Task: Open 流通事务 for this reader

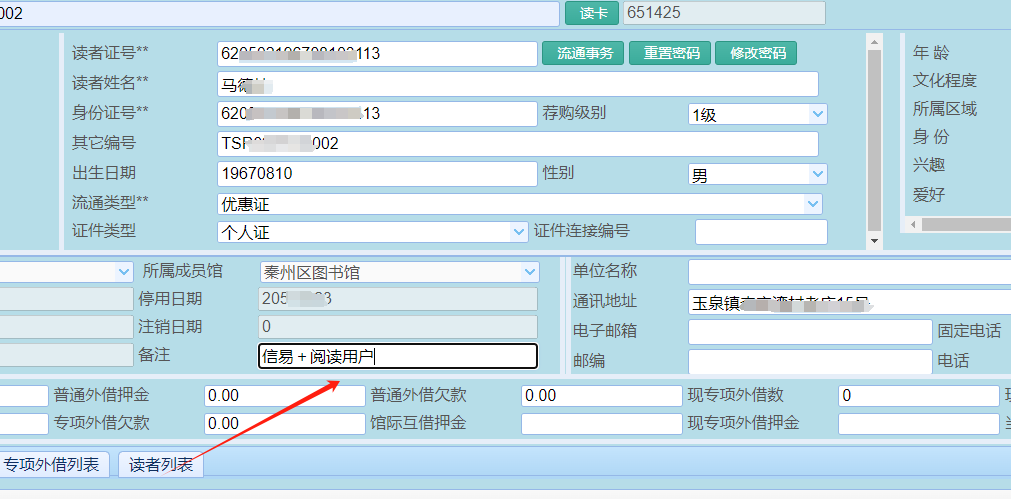Action: [x=583, y=53]
